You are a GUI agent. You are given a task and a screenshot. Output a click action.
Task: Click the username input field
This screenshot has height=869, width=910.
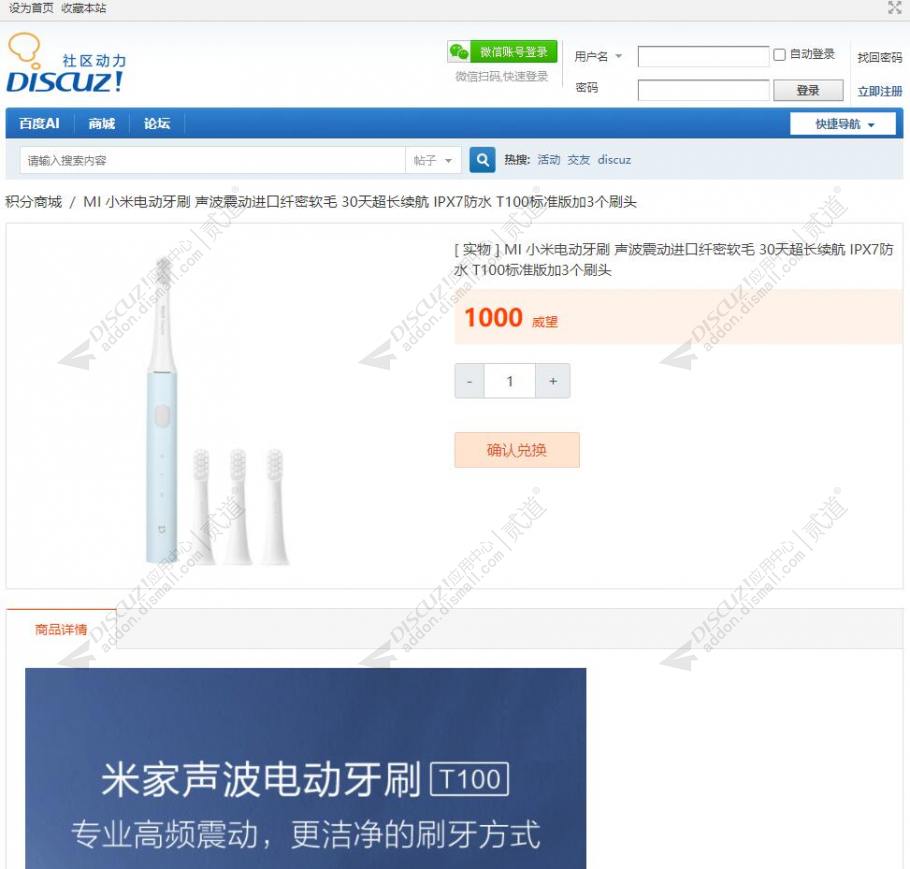[x=703, y=56]
